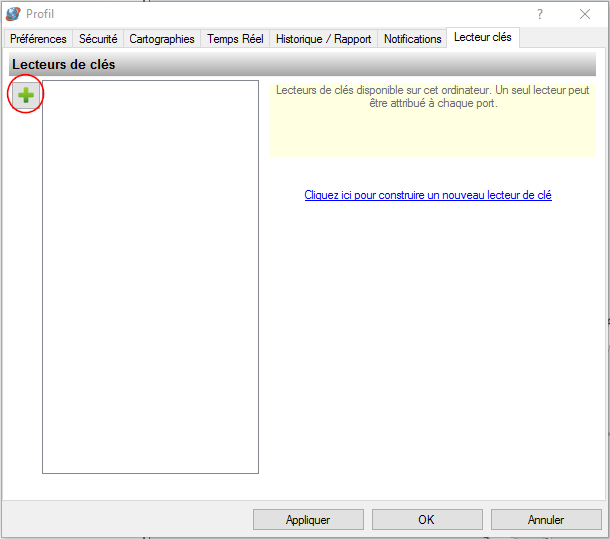This screenshot has height=539, width=610.
Task: Click the Profil app icon in title bar
Action: (13, 14)
